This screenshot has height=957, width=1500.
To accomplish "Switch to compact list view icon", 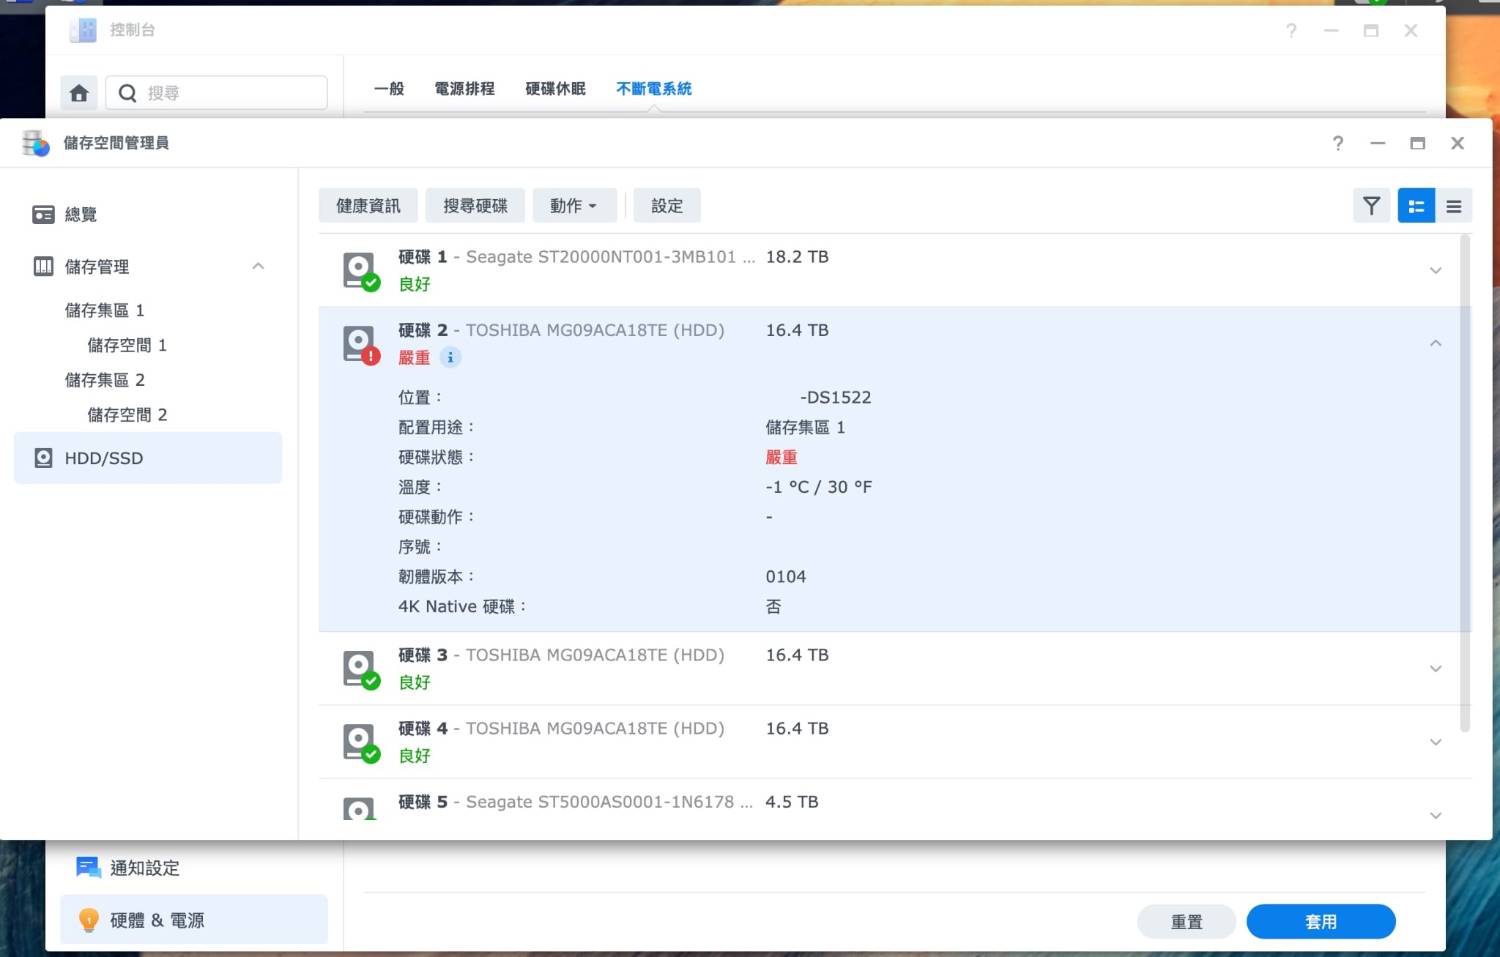I will [1453, 206].
